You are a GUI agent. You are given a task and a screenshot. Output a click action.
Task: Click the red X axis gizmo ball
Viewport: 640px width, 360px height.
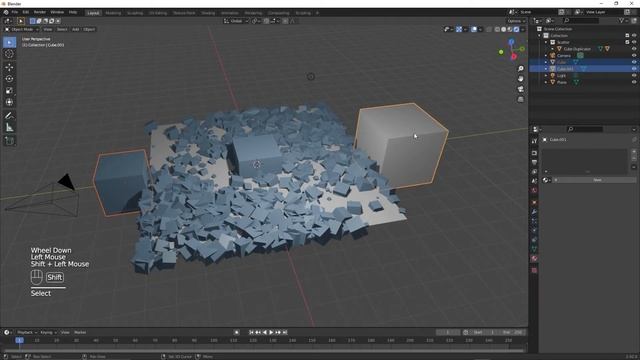click(513, 56)
